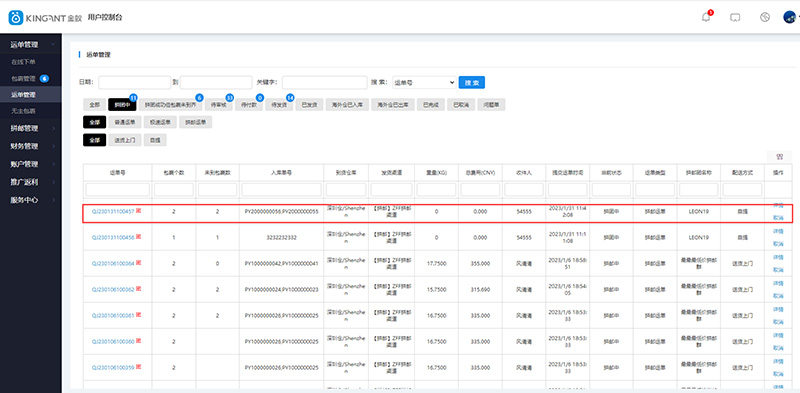Select the 海外仓已出库 status tab
The width and height of the screenshot is (800, 393).
(393, 105)
